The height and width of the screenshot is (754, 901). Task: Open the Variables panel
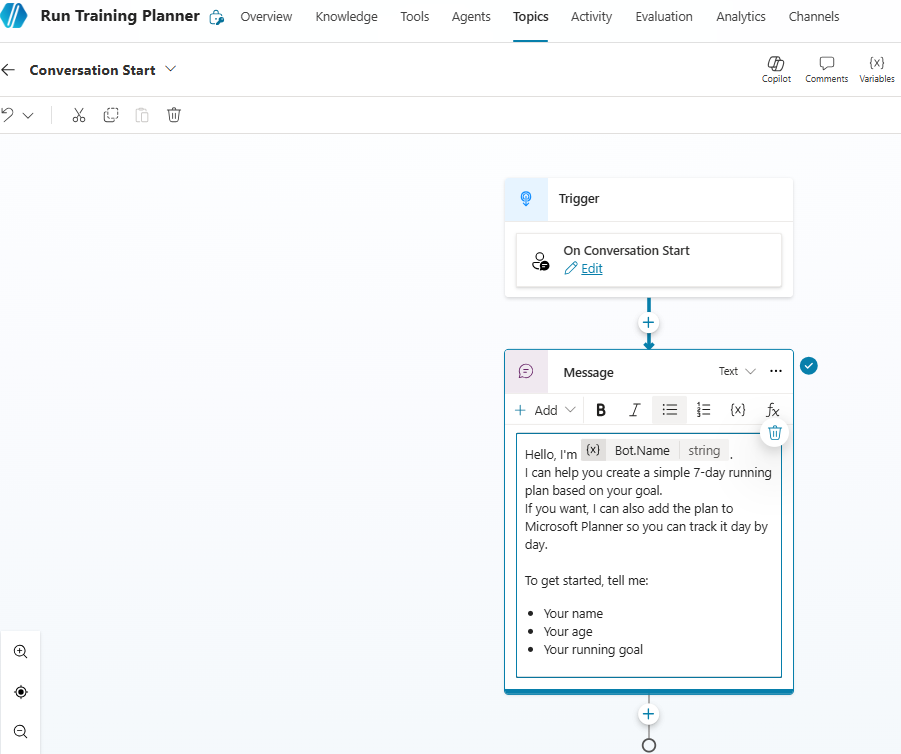[876, 69]
